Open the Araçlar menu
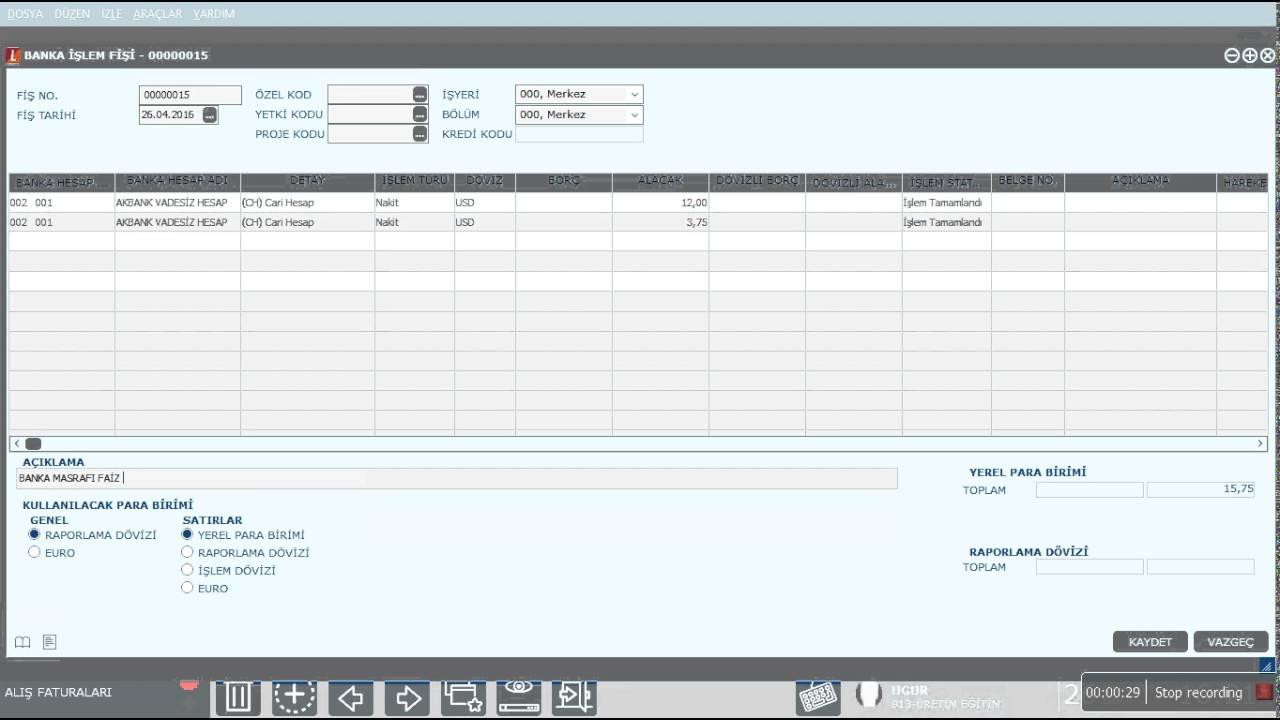 (158, 14)
